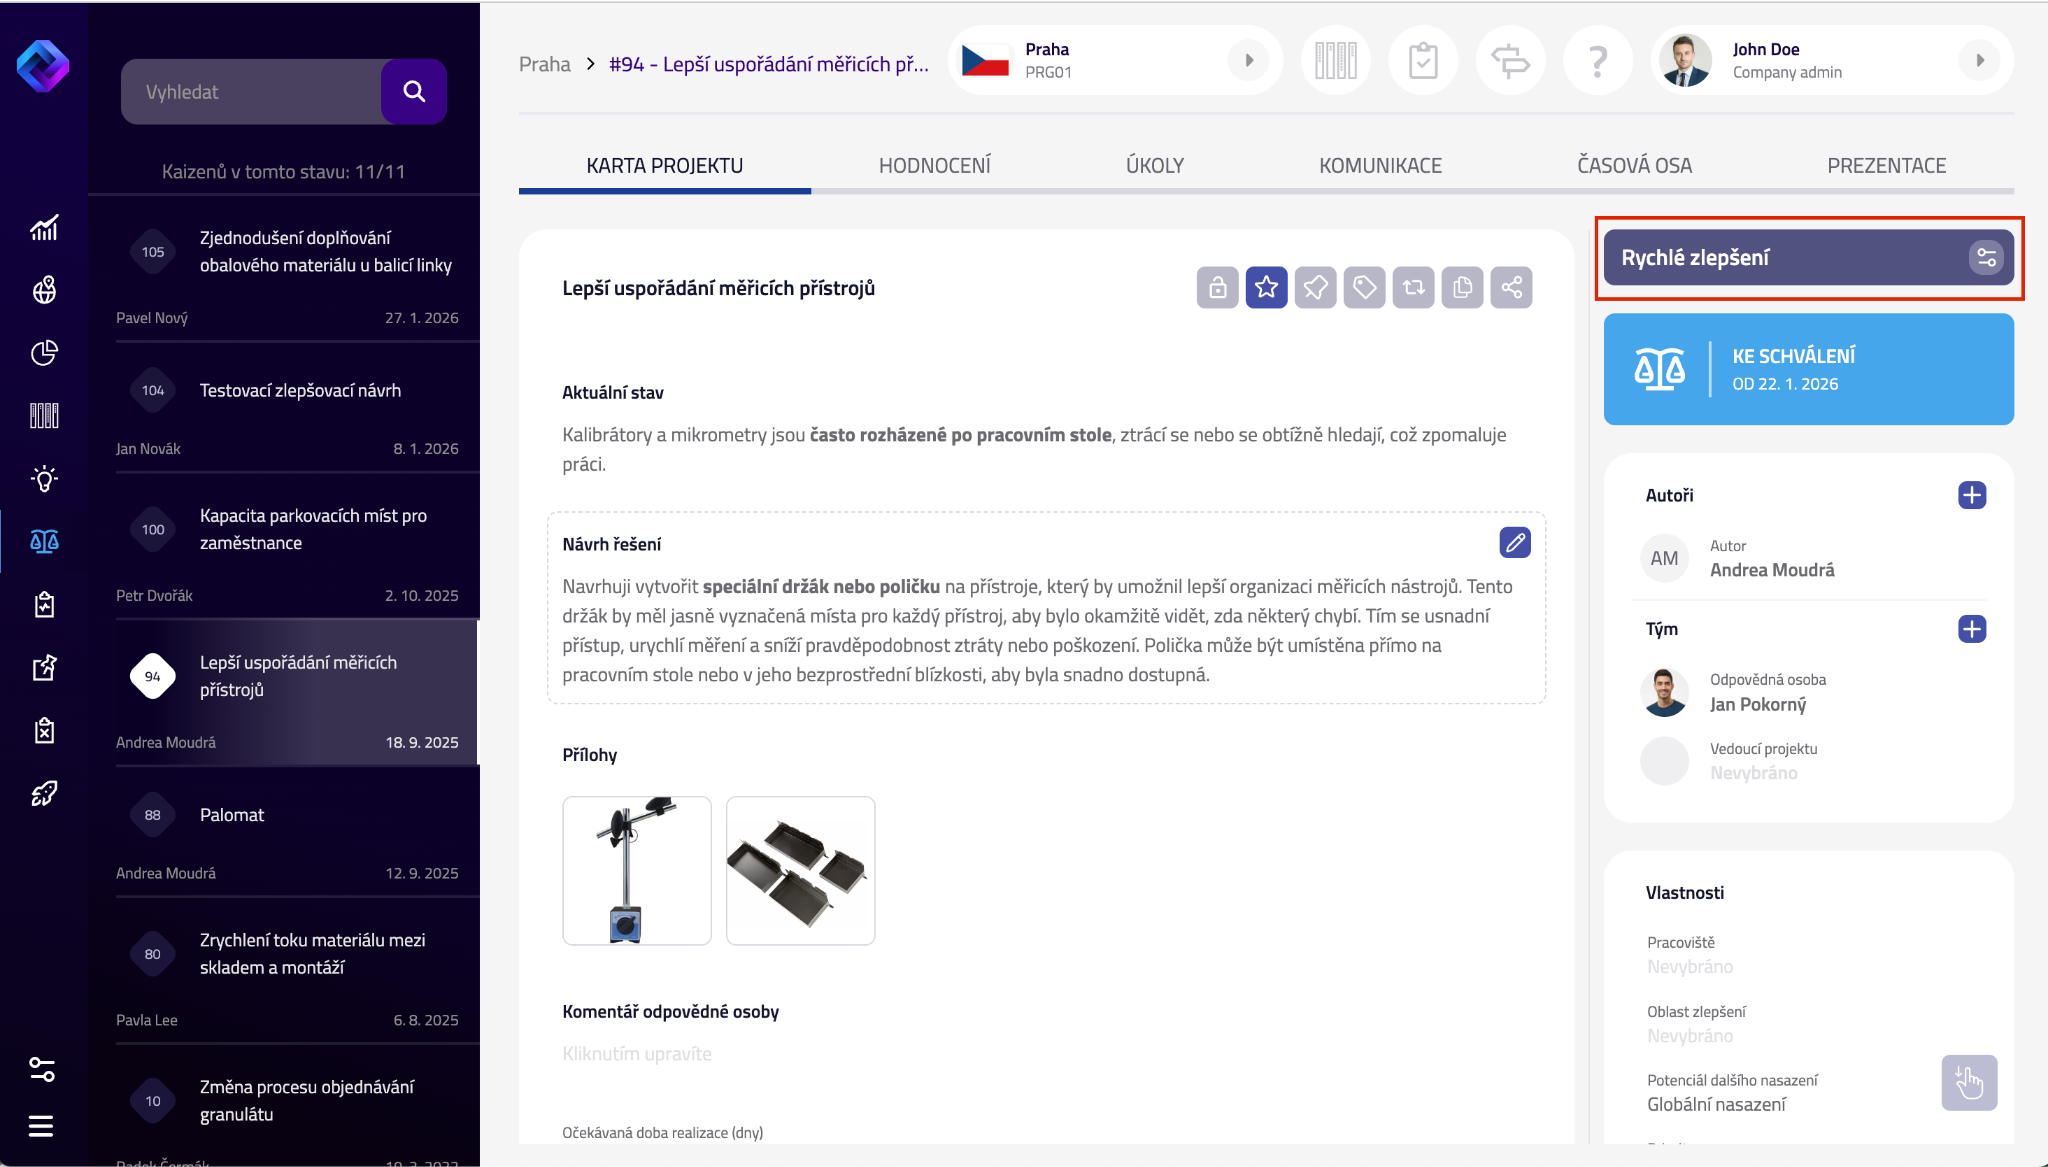
Task: Switch to the HODNOCENÍ tab
Action: click(x=934, y=166)
